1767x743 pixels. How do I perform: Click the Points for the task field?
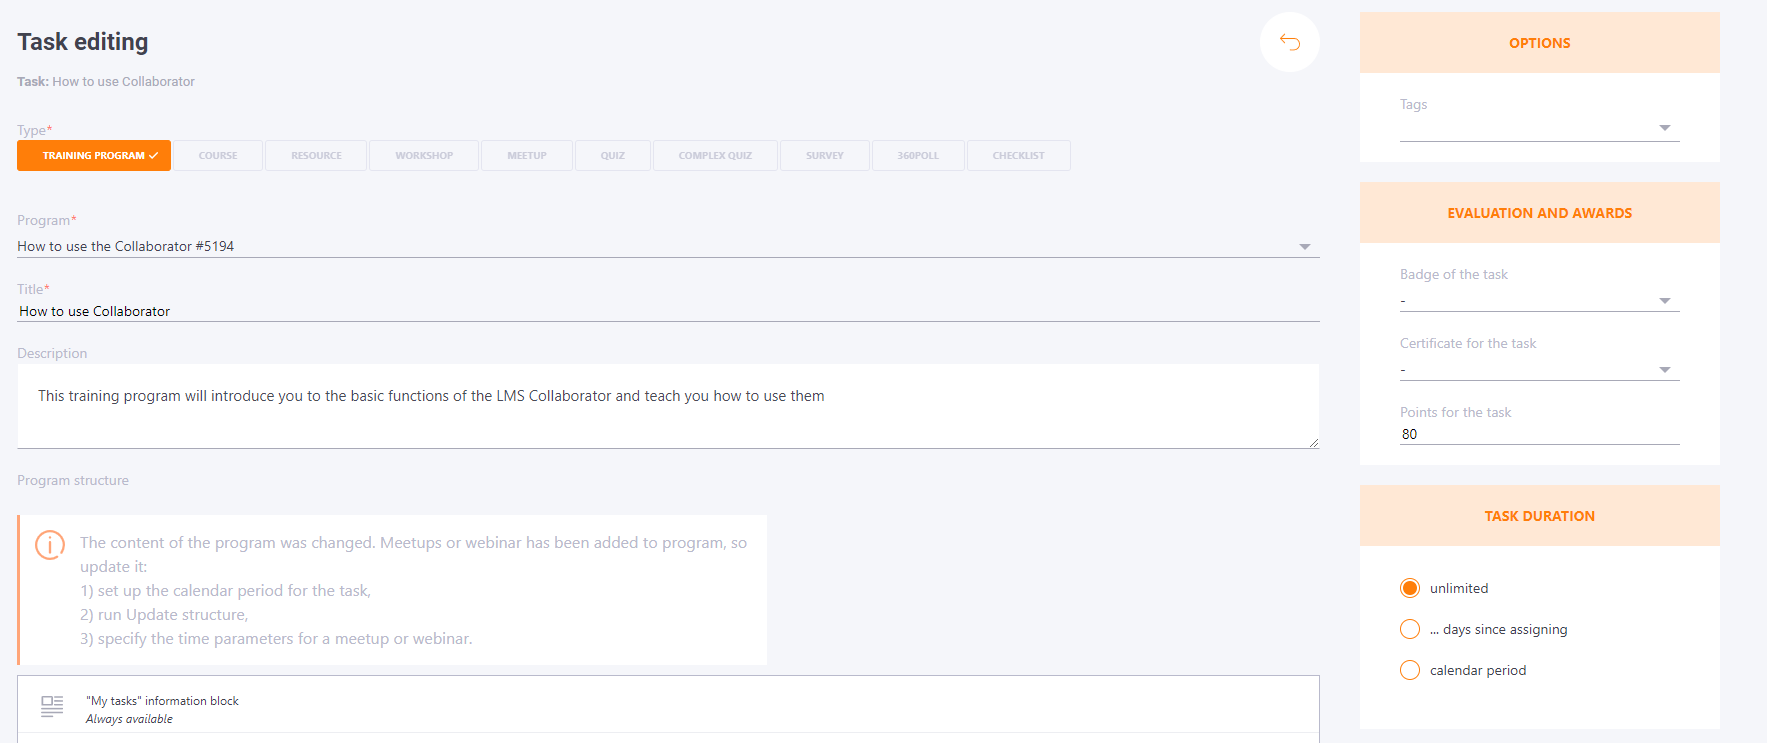click(x=1539, y=434)
